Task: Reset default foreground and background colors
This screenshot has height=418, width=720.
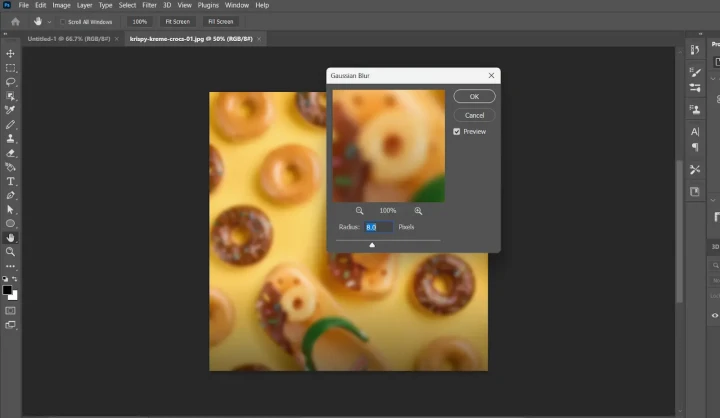Action: pos(5,279)
